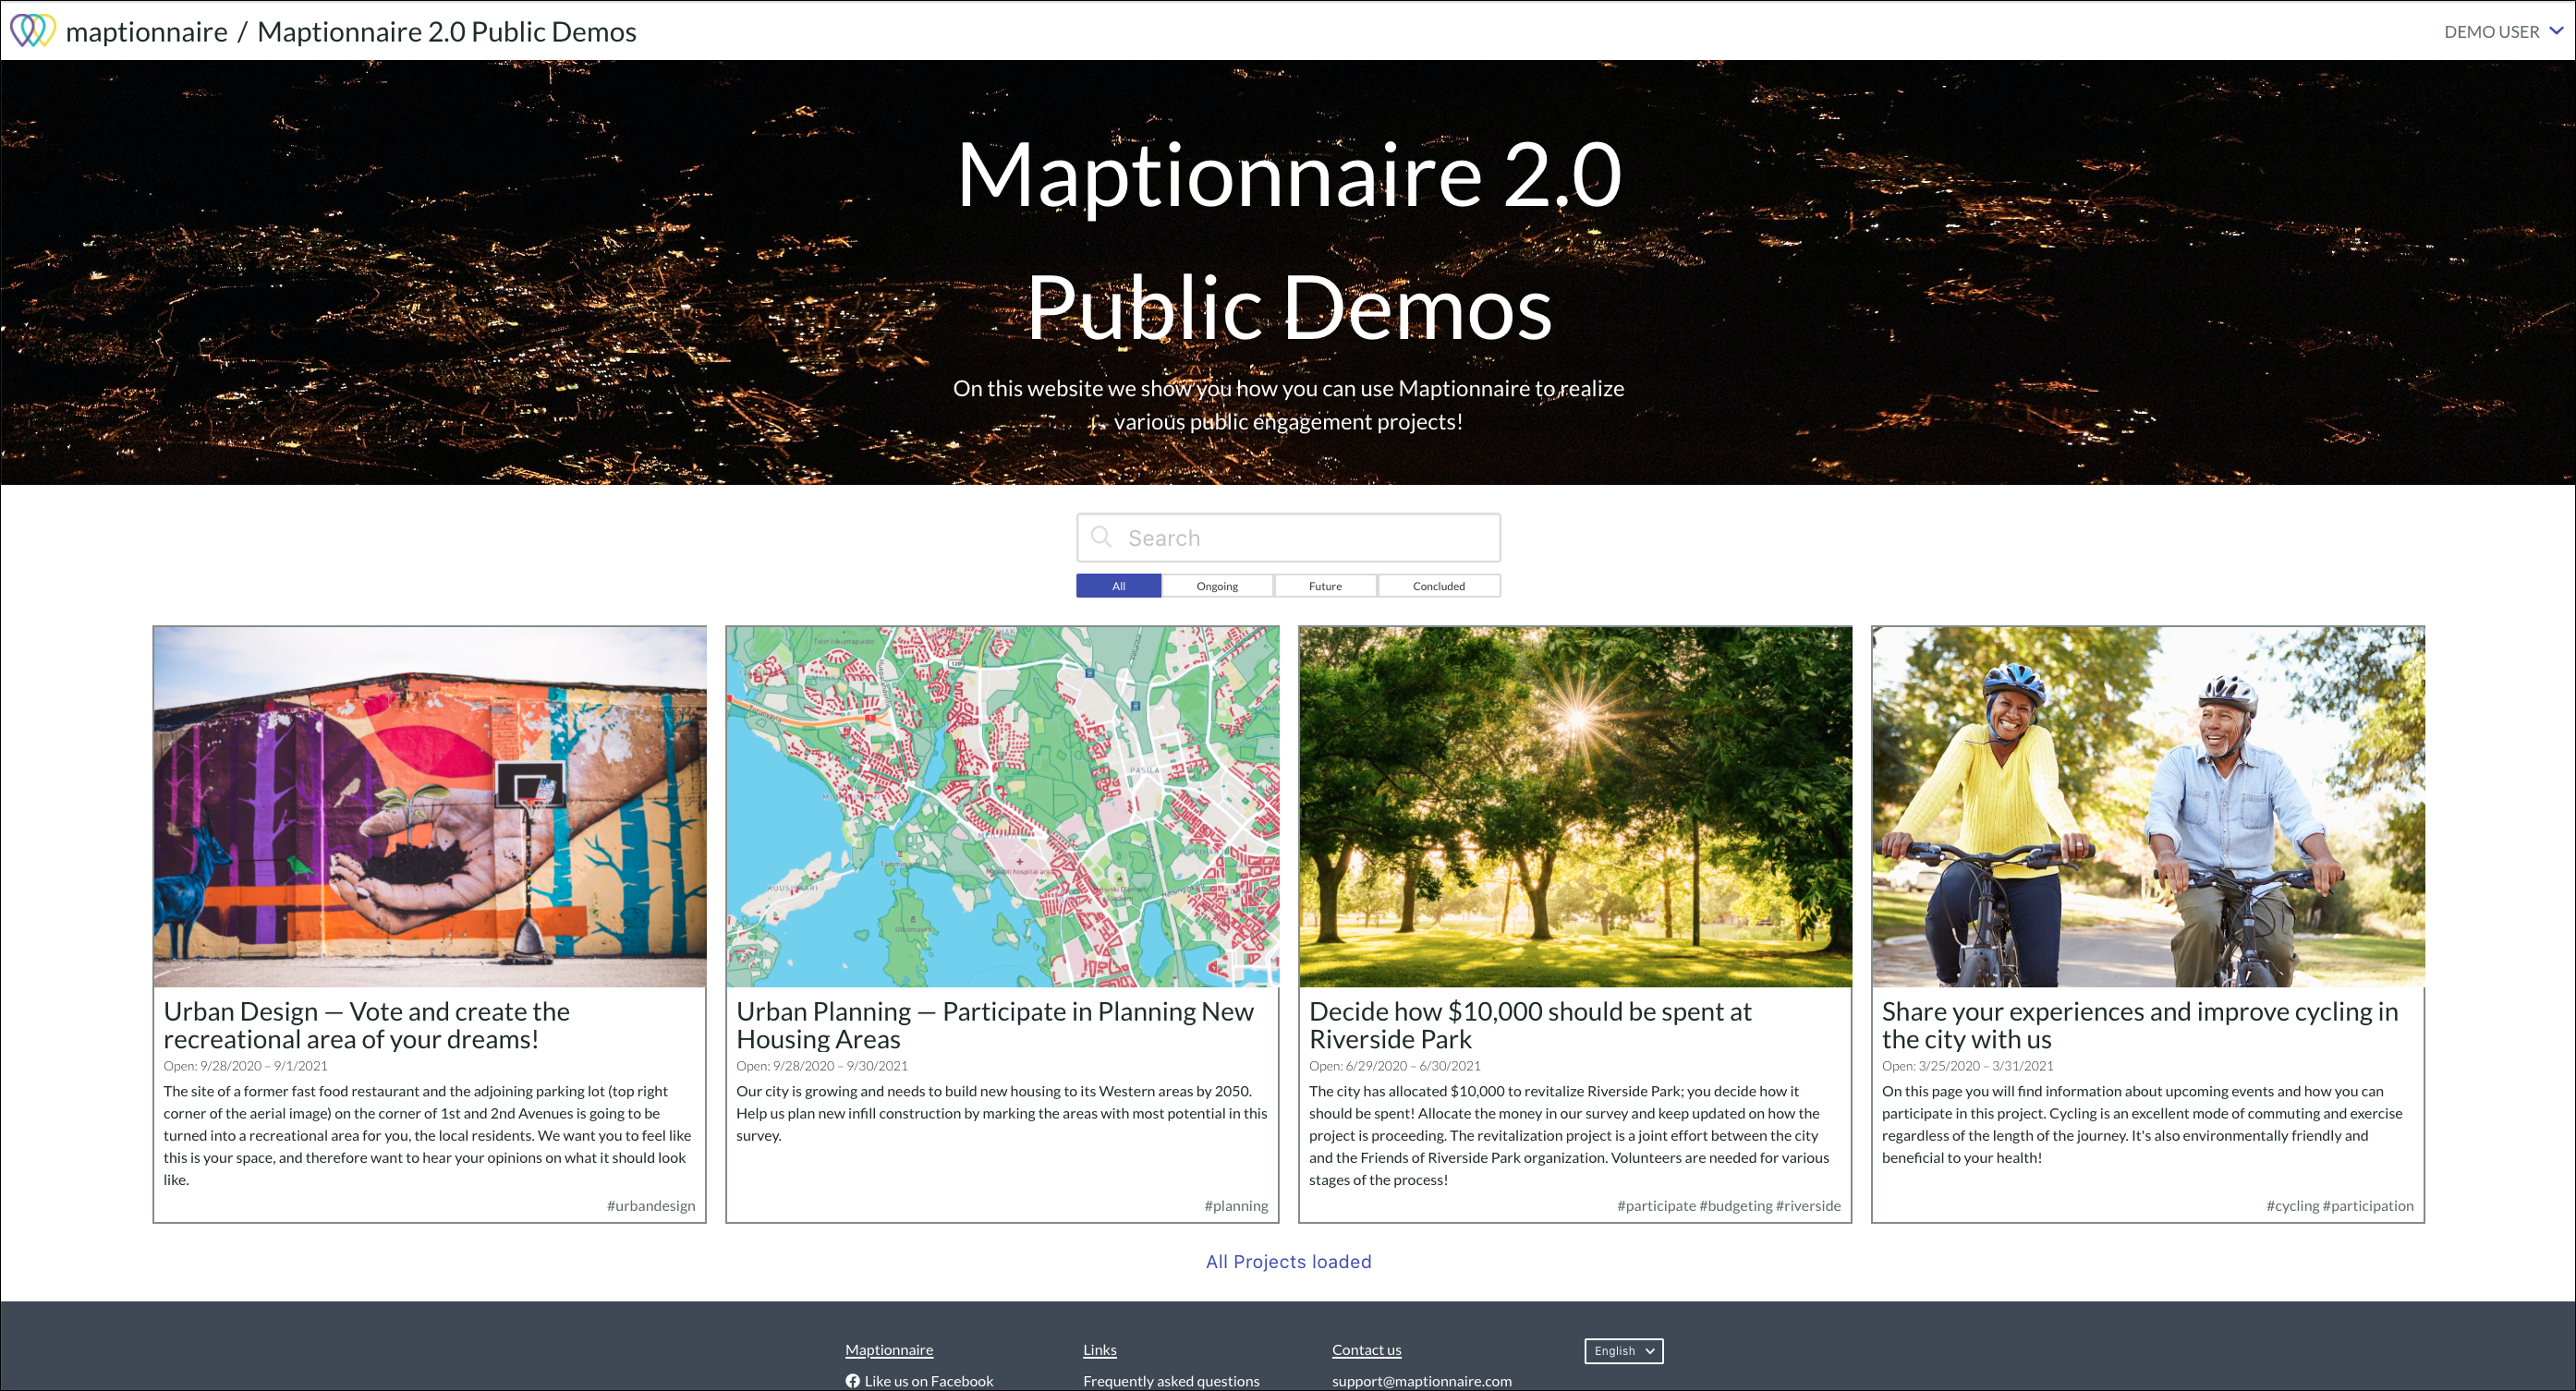Click the #budgeting hashtag
The width and height of the screenshot is (2576, 1391).
point(1736,1206)
